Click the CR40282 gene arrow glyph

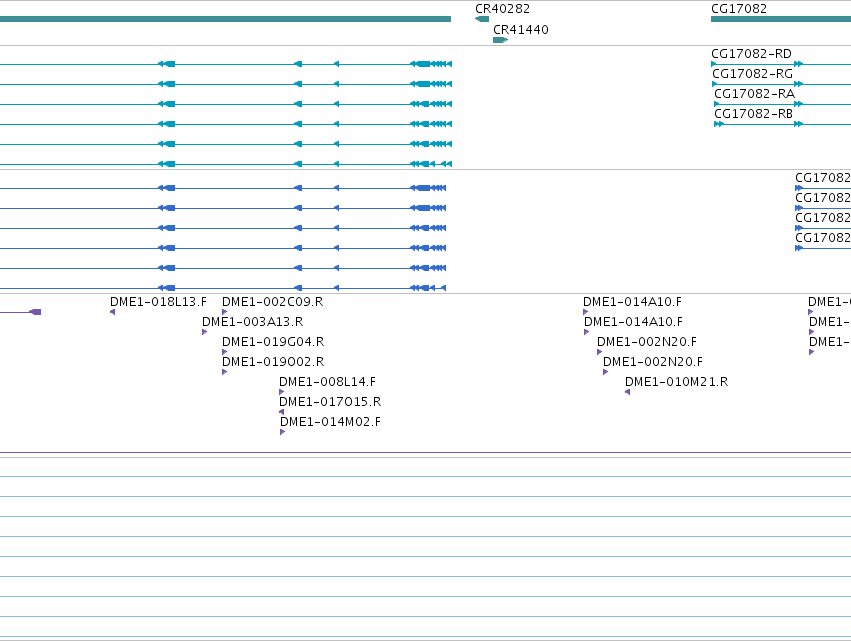point(482,19)
